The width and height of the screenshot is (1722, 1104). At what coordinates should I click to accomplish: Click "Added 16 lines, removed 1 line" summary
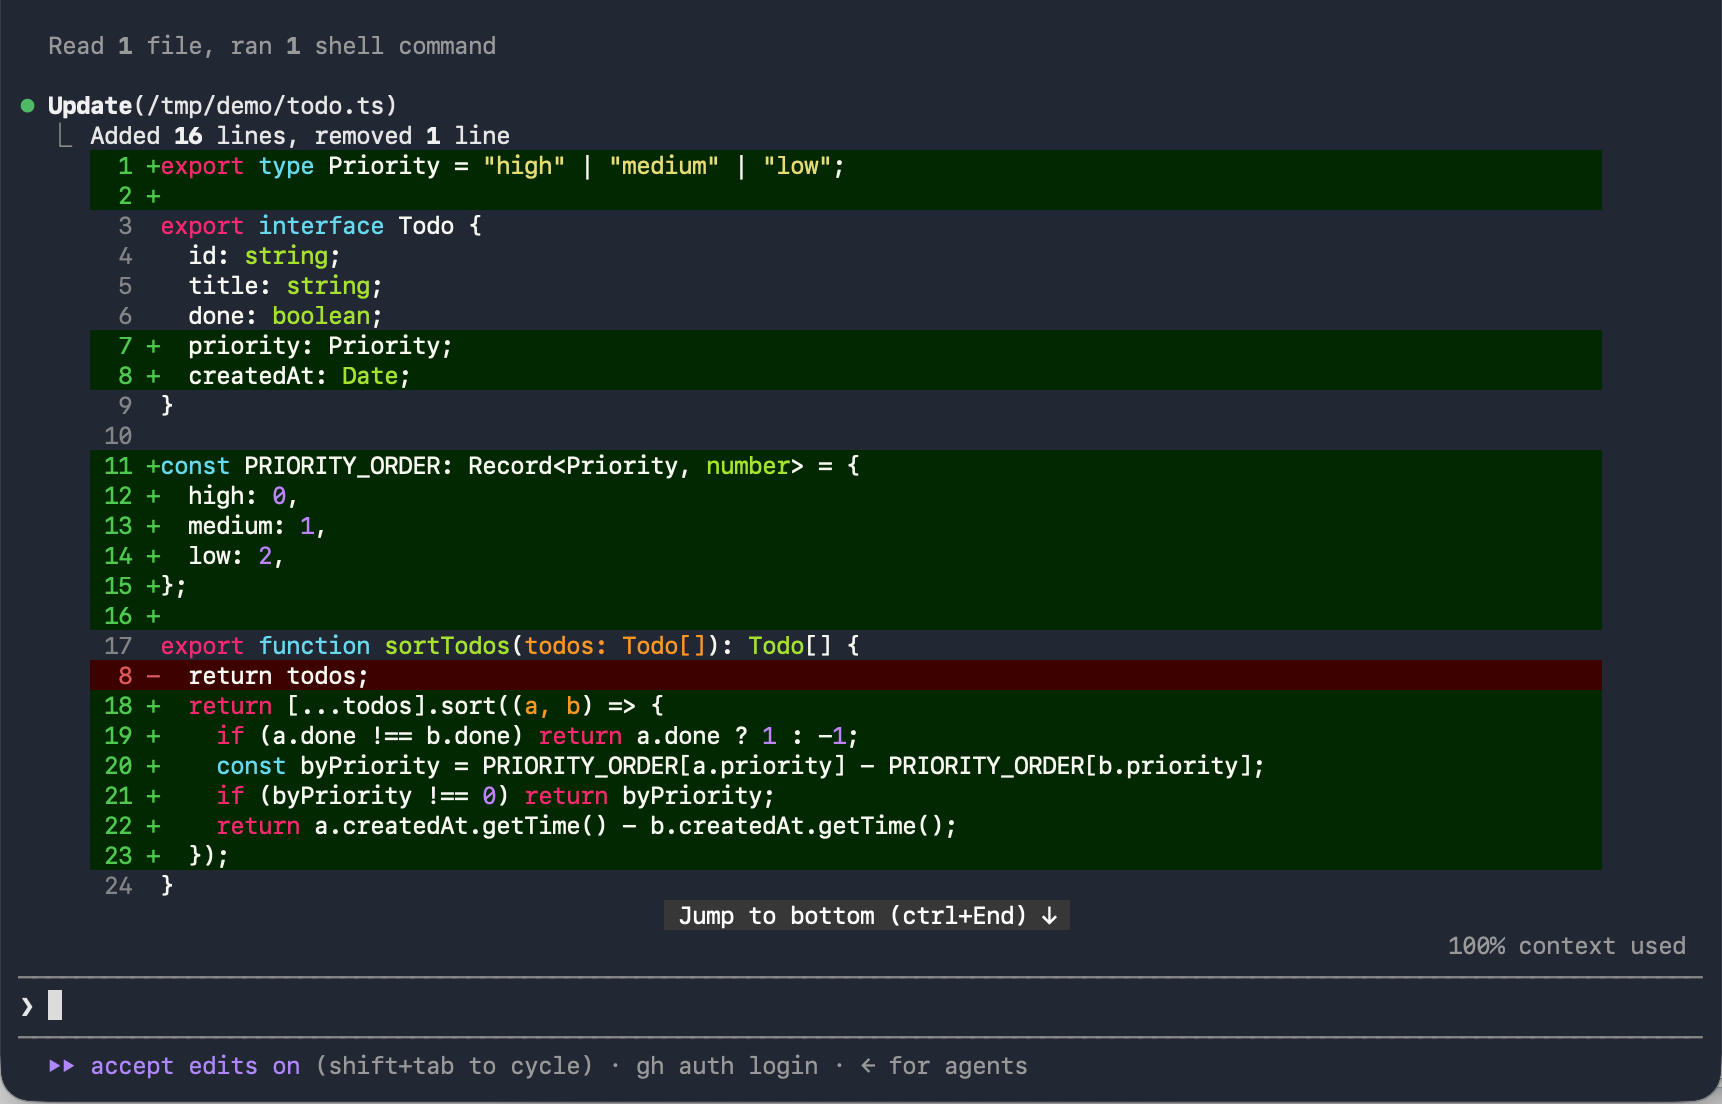[300, 135]
